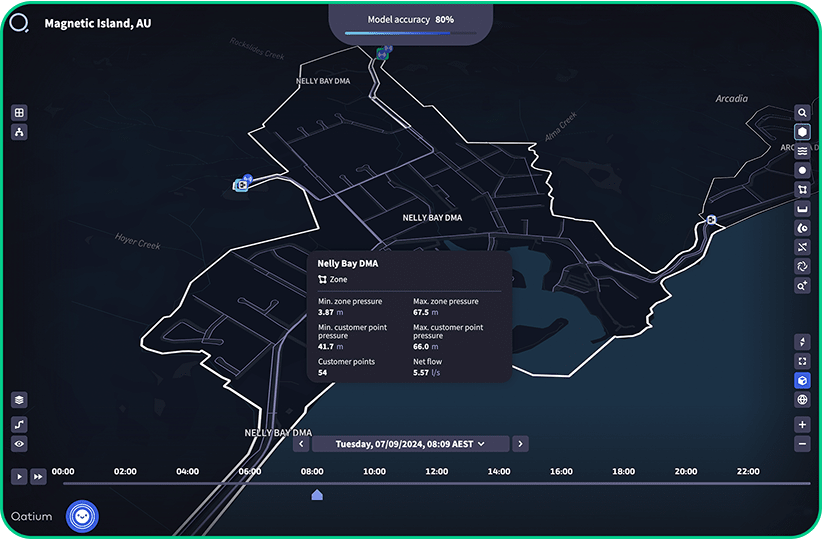Viewport: 823px width, 540px height.
Task: Zoom in the map with plus button
Action: (802, 424)
